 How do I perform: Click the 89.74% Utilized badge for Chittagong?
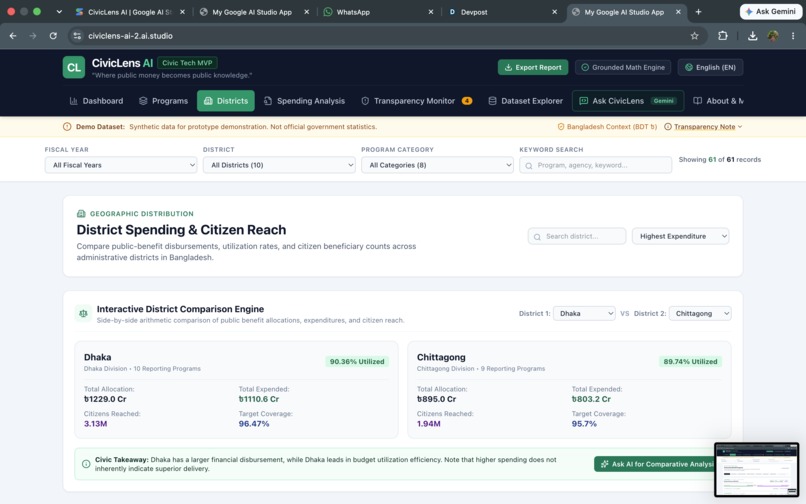coord(690,362)
